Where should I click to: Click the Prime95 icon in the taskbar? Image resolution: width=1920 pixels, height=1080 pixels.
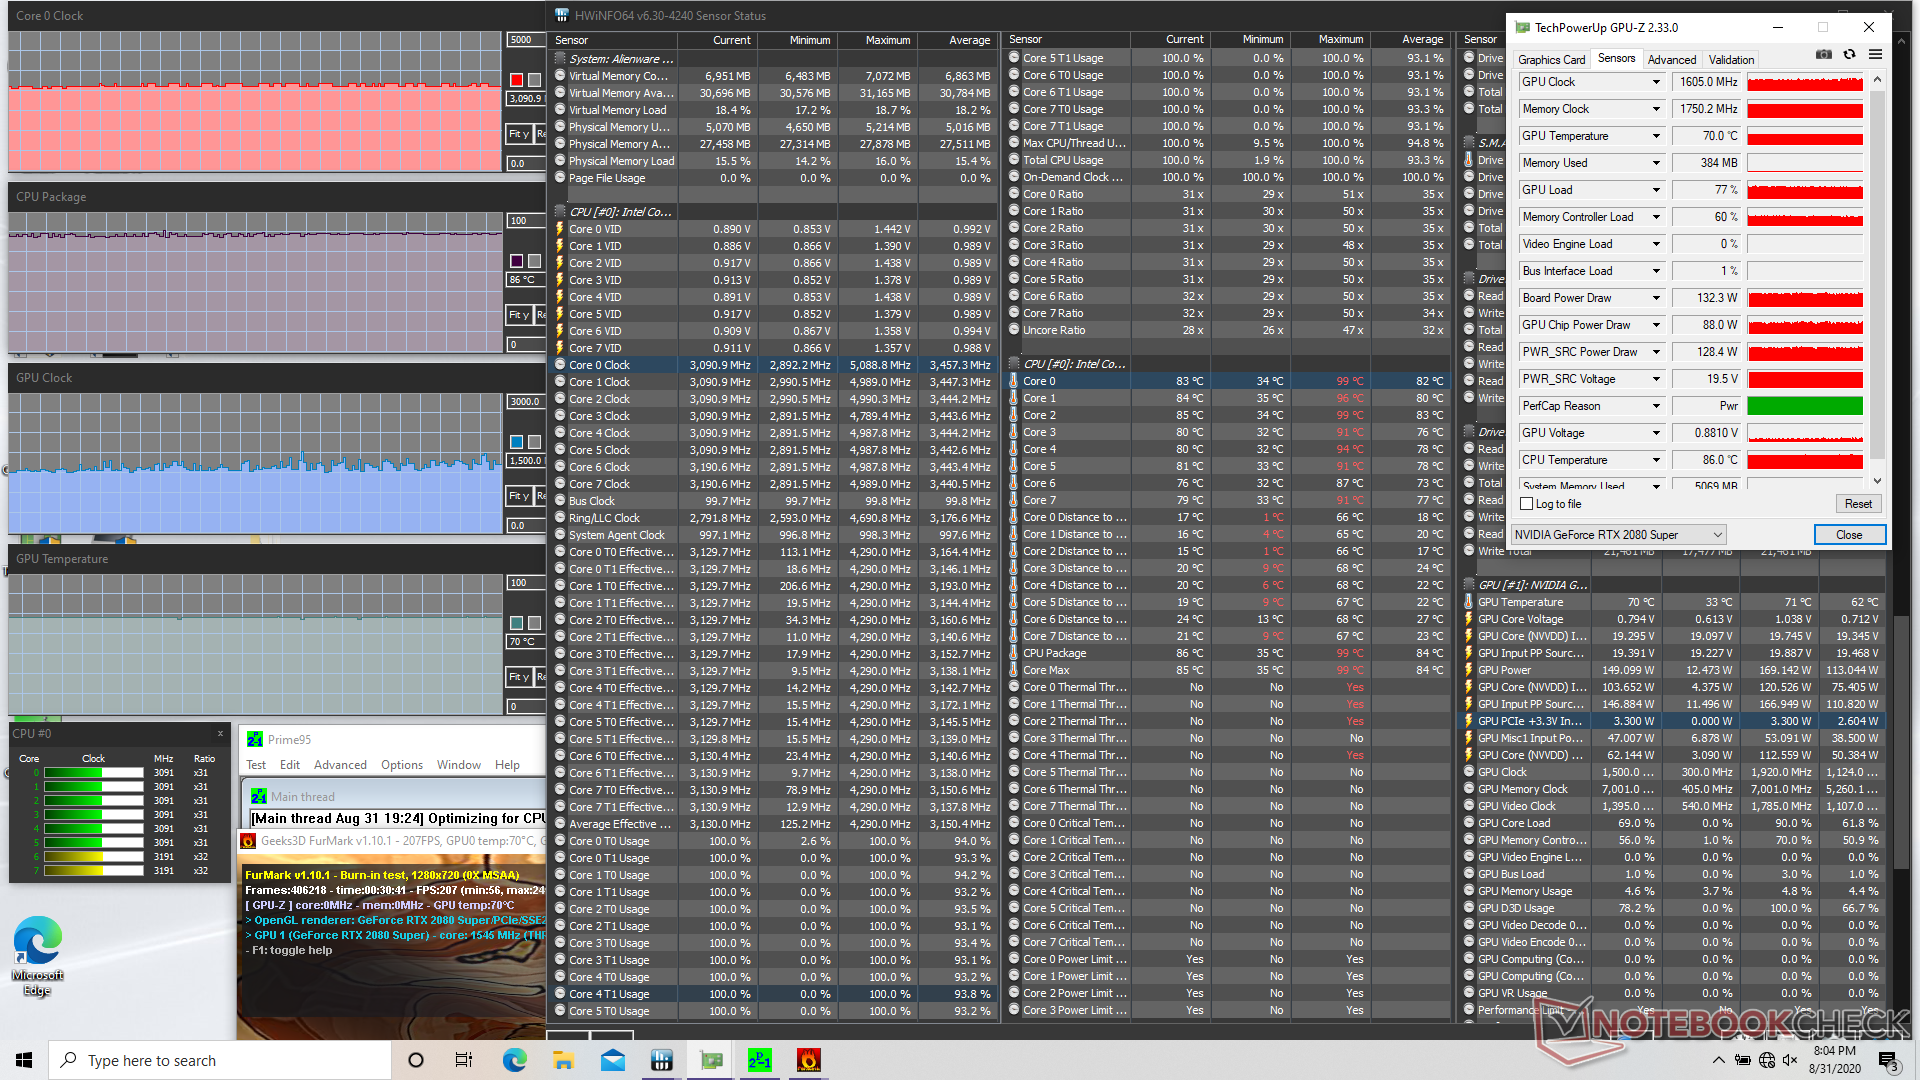point(759,1060)
